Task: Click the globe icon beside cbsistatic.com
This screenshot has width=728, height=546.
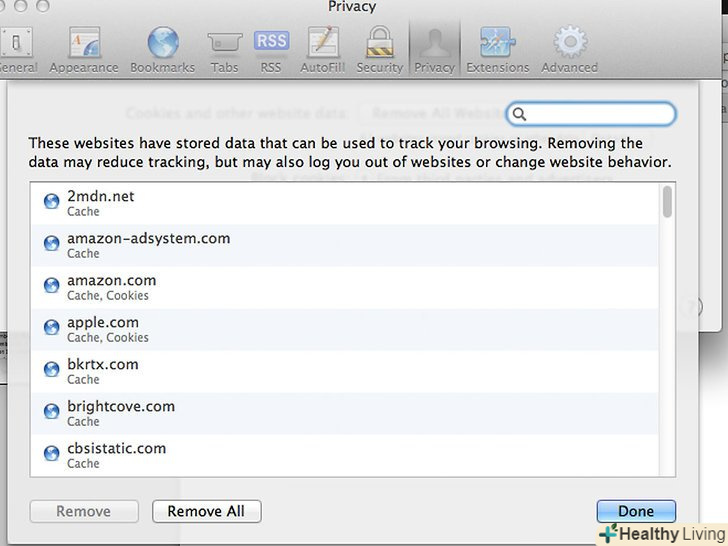Action: 52,454
